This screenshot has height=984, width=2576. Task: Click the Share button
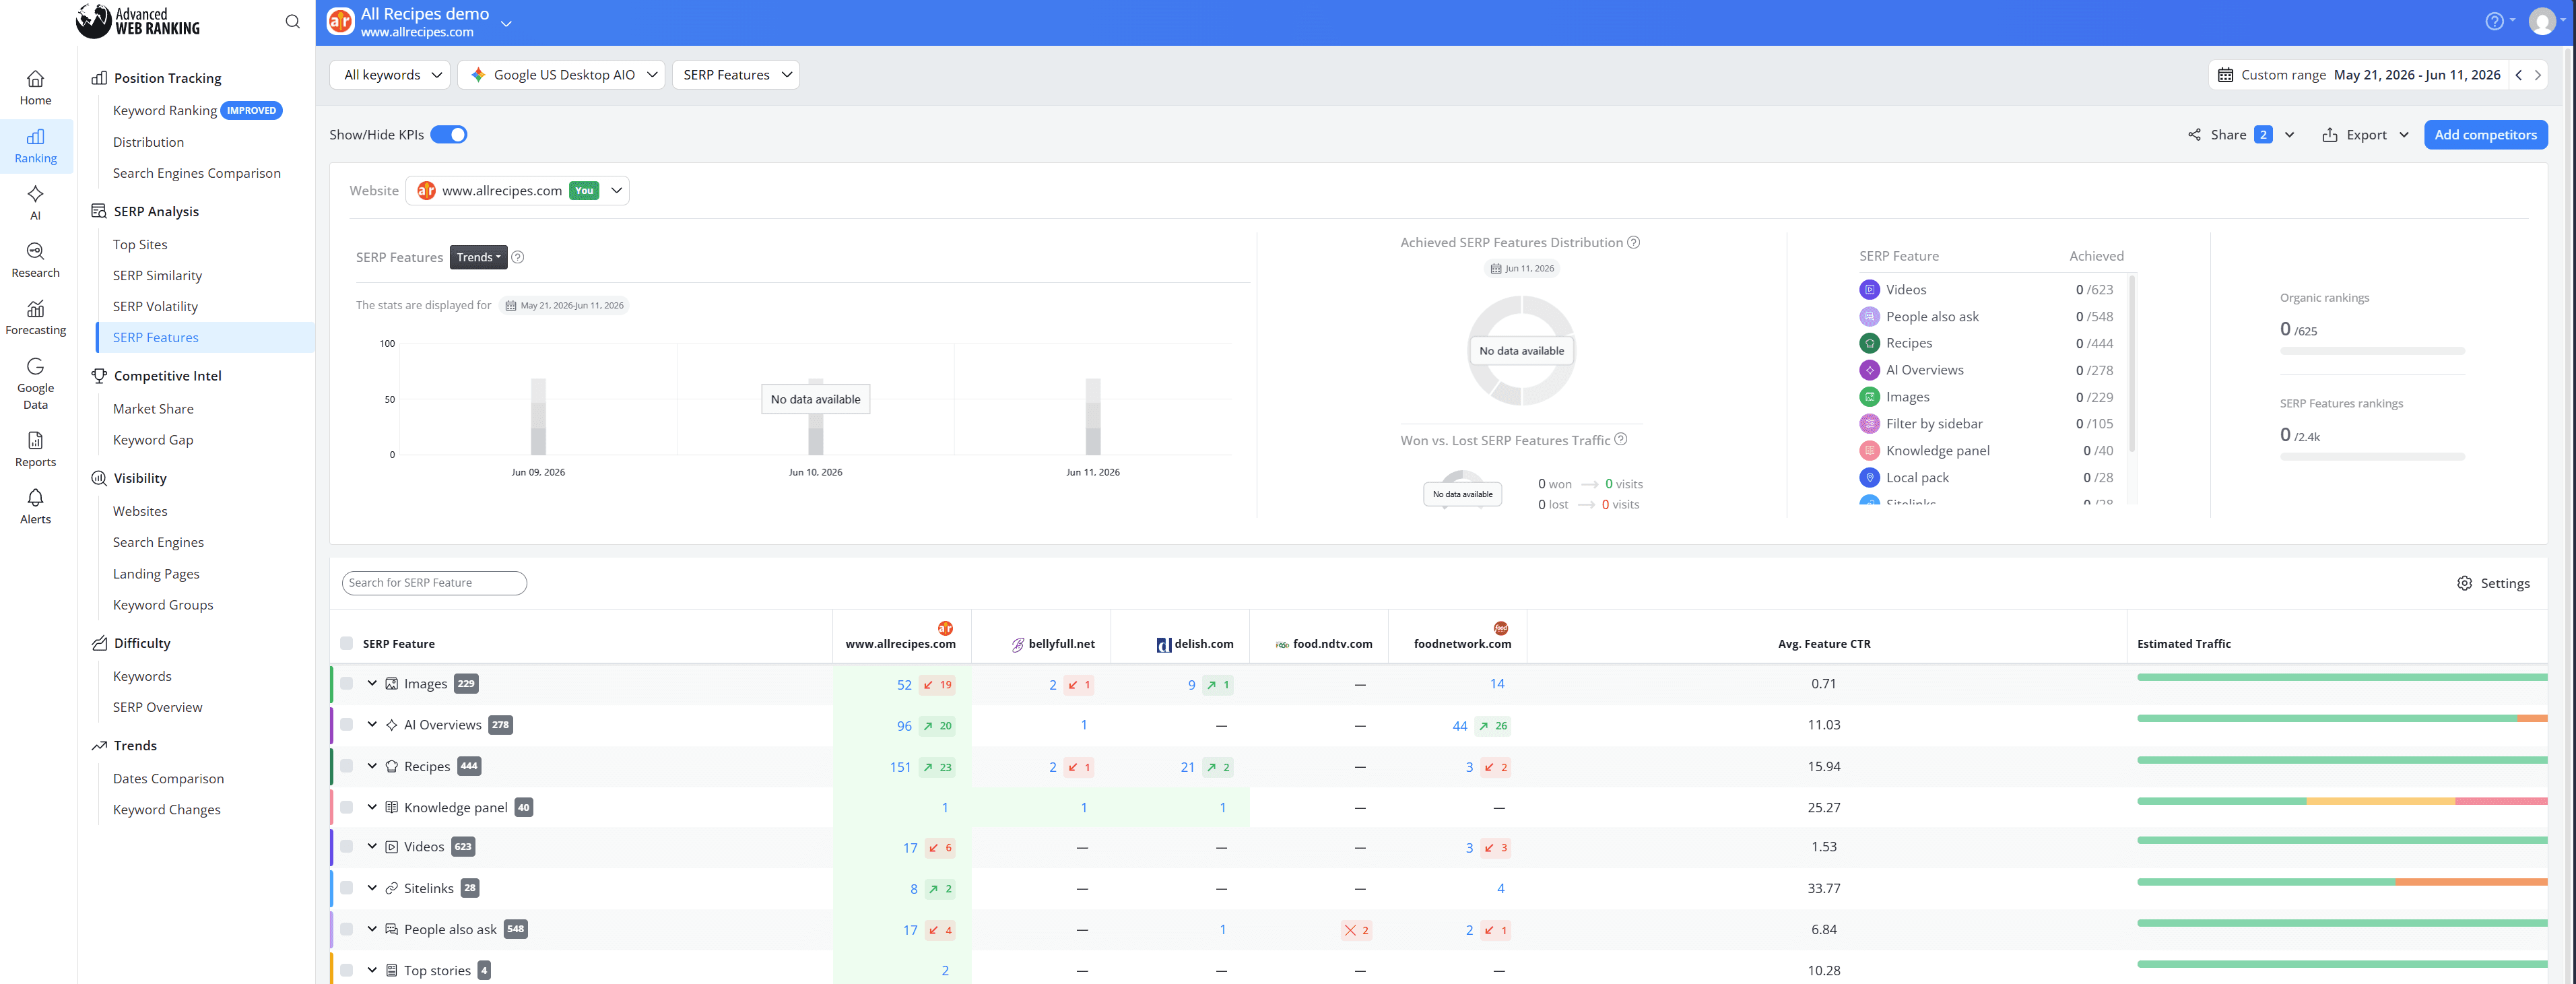(2240, 134)
